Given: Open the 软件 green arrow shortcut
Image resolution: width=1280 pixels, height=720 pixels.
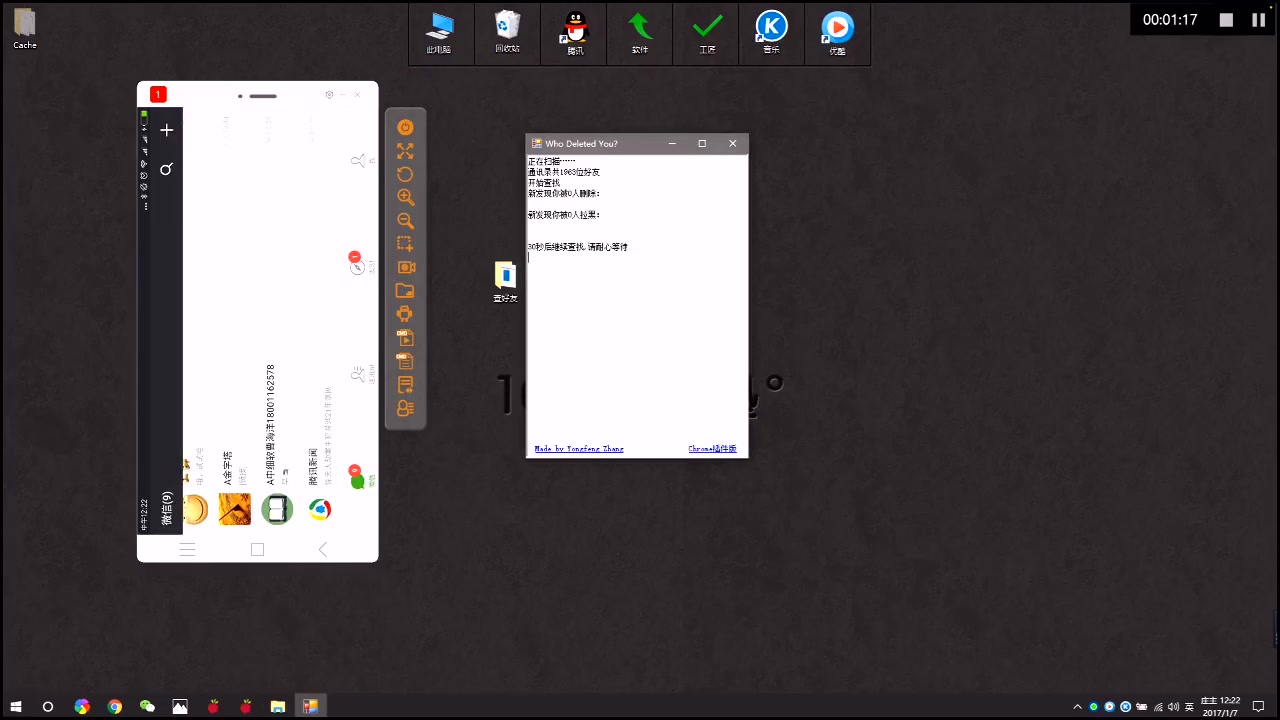Looking at the screenshot, I should pyautogui.click(x=640, y=33).
